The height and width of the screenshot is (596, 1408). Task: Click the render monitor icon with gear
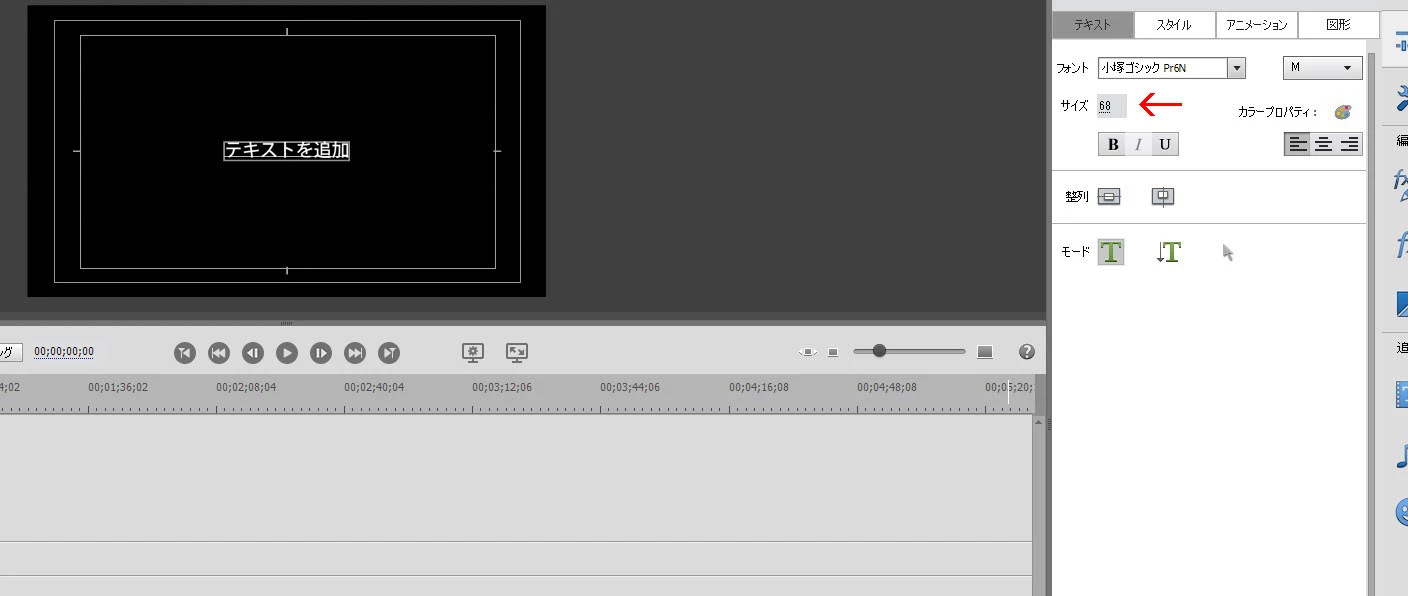(x=473, y=352)
